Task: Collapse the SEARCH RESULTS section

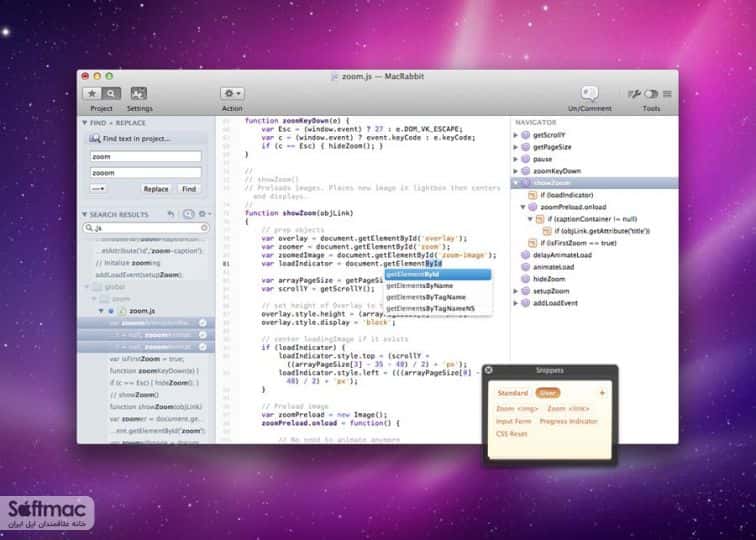Action: click(x=85, y=214)
